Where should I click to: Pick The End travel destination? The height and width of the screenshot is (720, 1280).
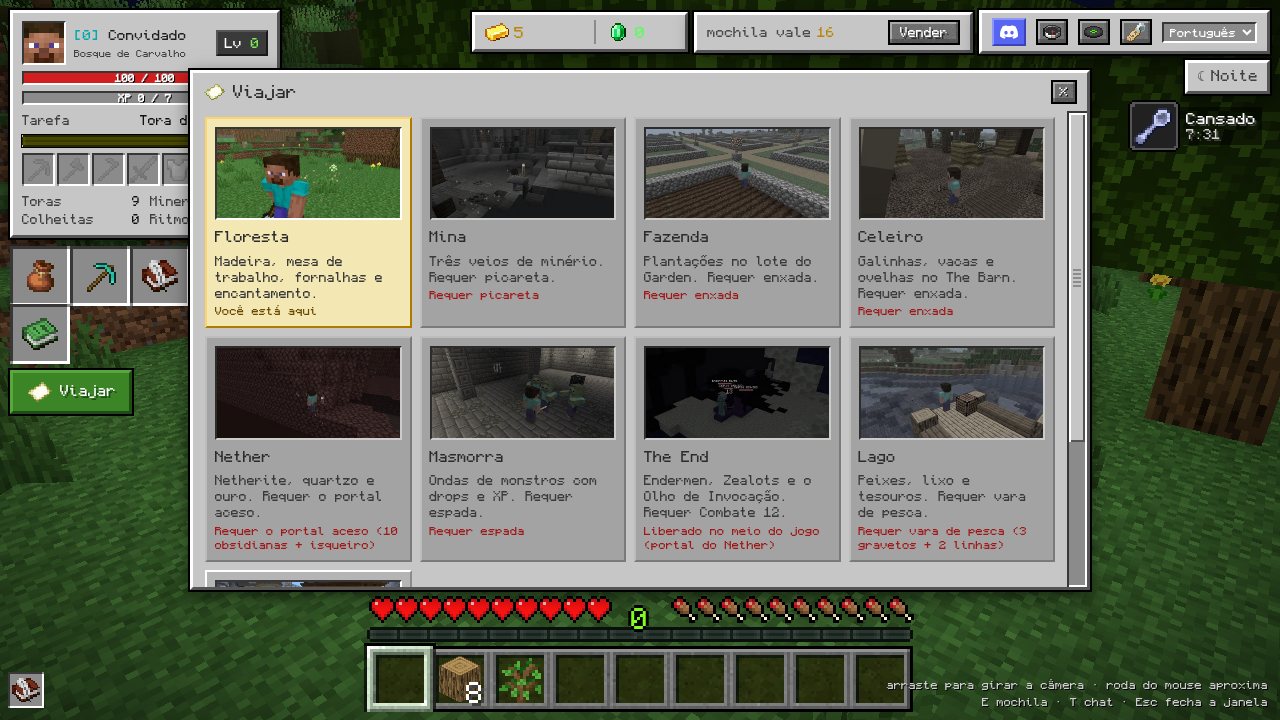coord(737,449)
